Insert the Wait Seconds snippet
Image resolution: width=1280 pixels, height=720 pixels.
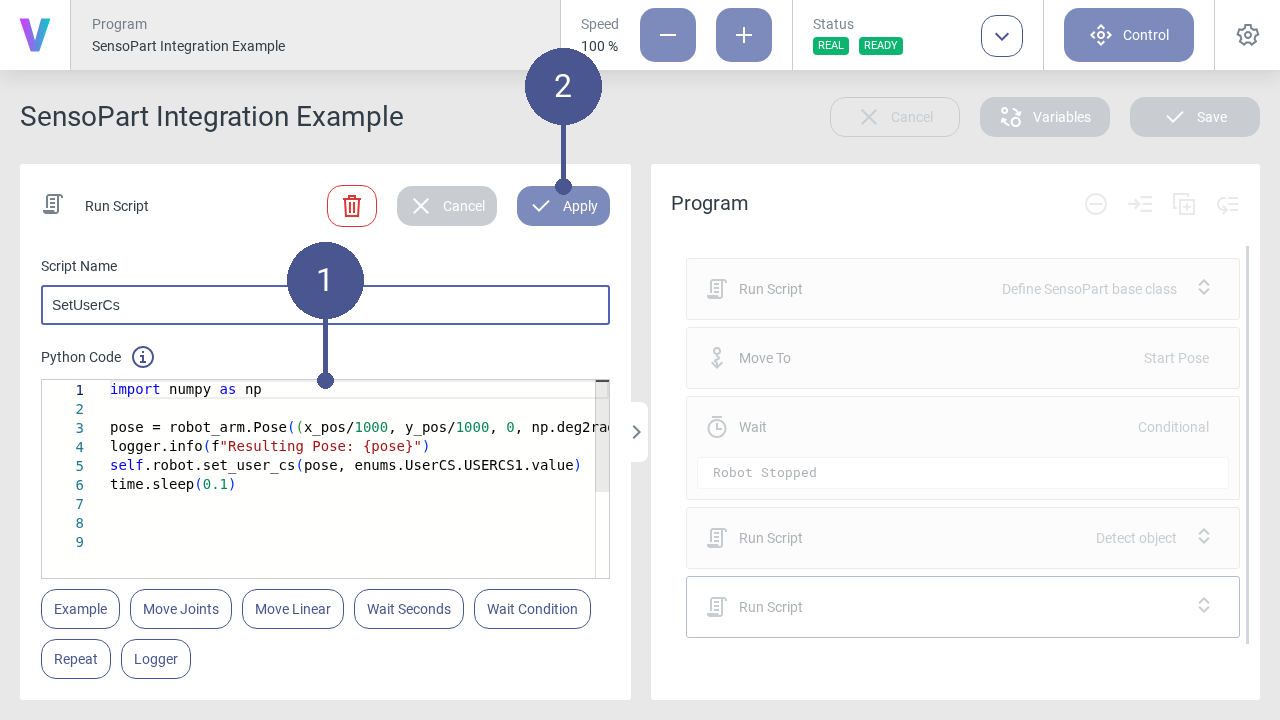point(409,609)
